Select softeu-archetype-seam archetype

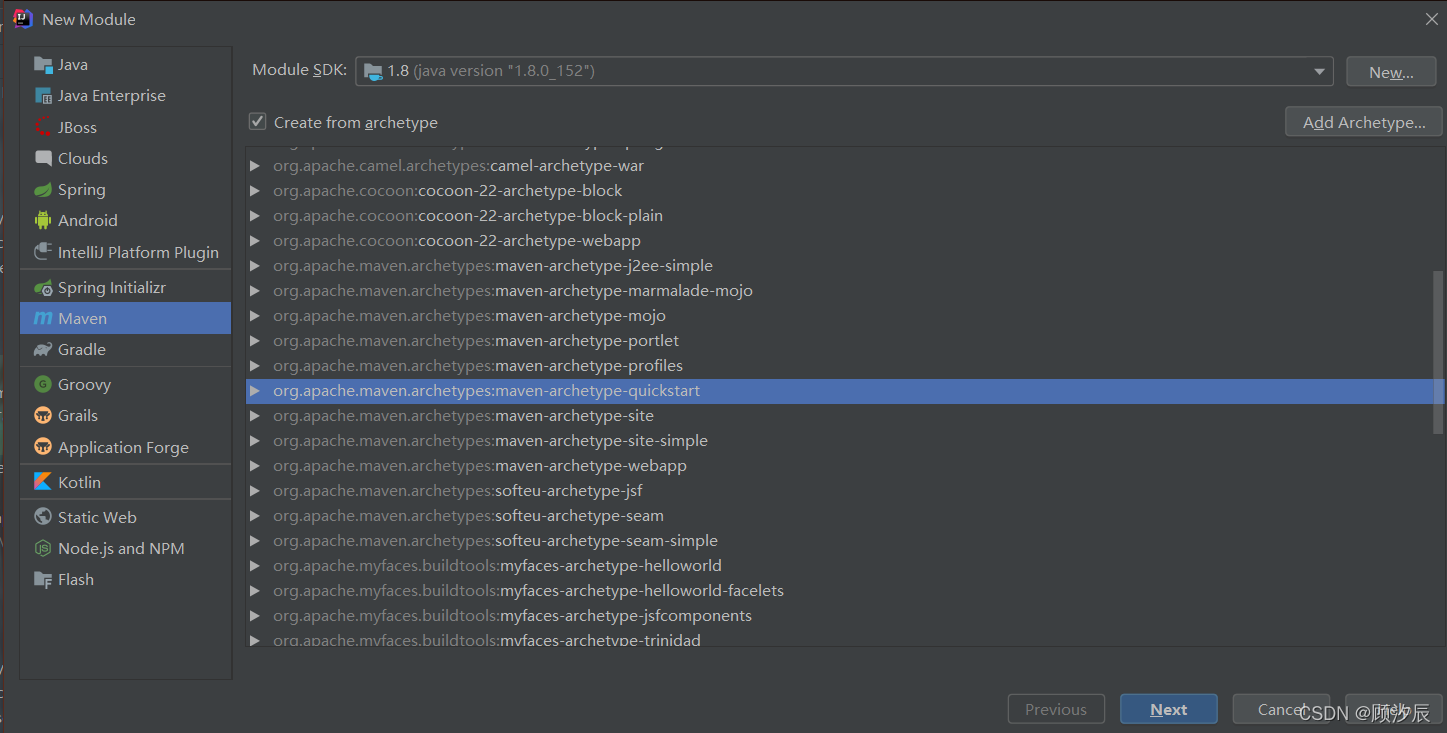845,516
